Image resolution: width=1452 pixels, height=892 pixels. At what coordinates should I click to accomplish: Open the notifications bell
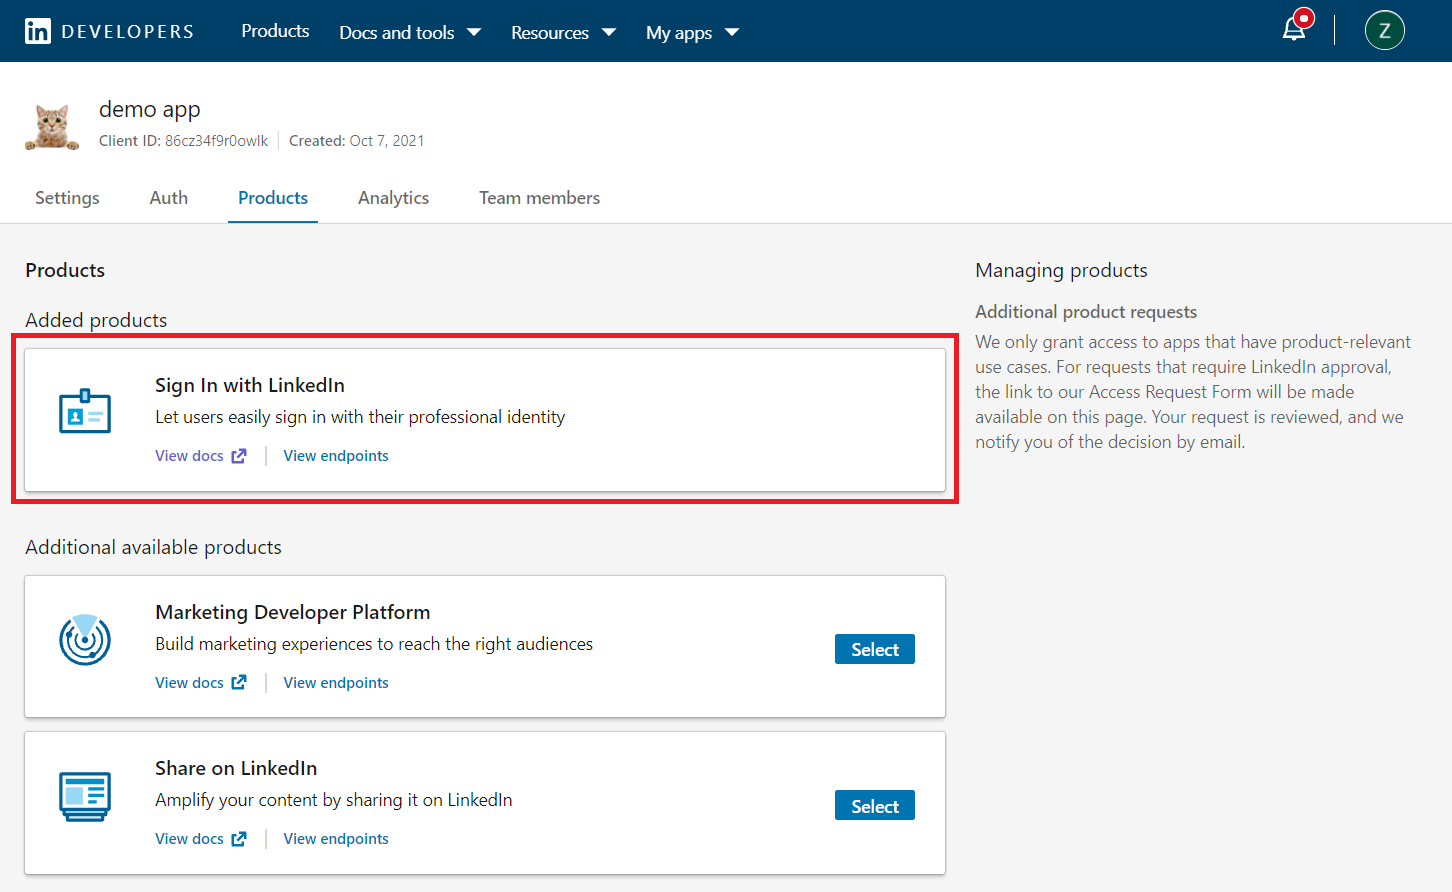(1295, 30)
